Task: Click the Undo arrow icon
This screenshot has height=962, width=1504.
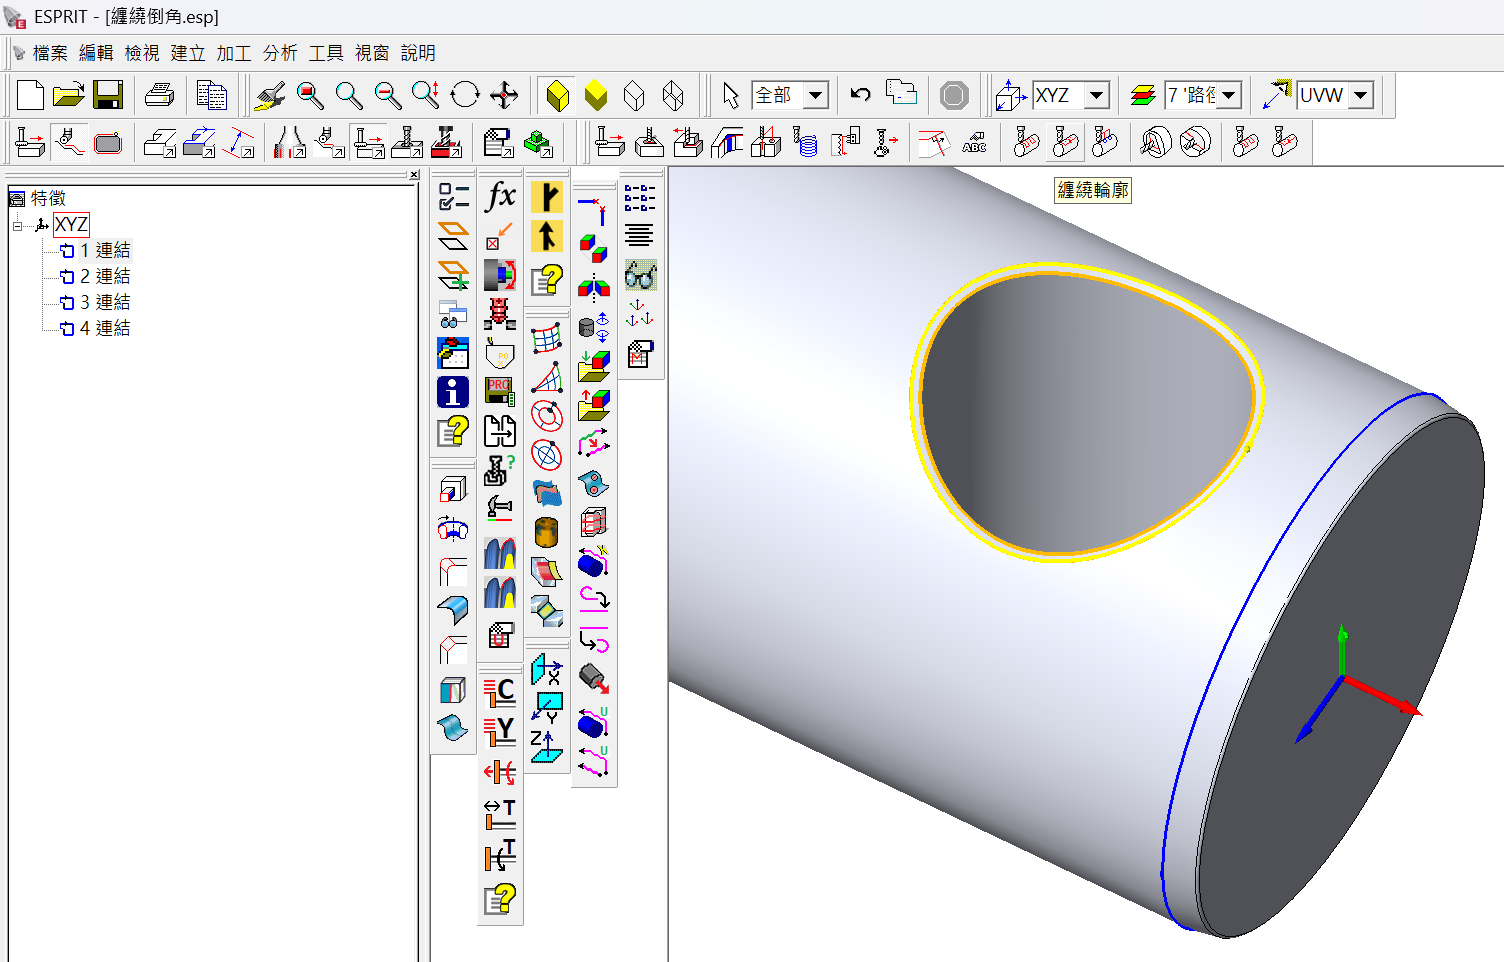Action: (860, 95)
